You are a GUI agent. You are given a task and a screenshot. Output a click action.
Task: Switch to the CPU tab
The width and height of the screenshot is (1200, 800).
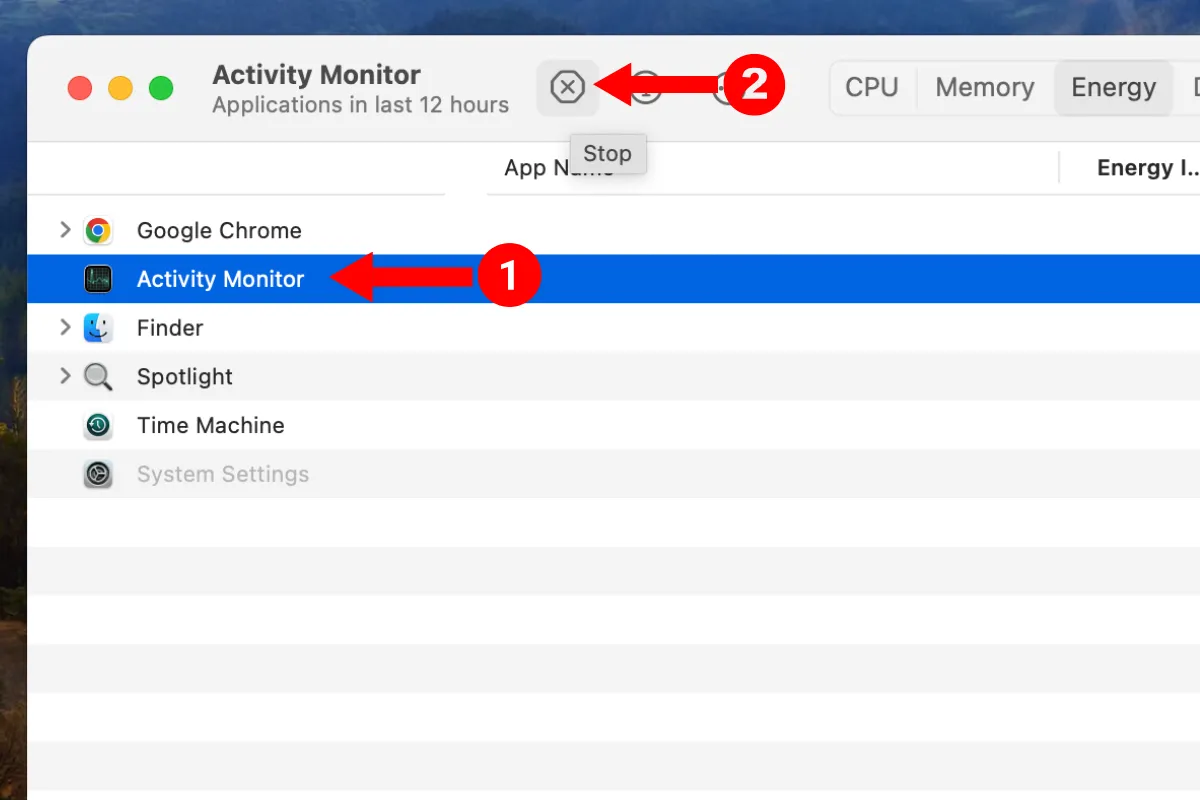click(x=871, y=87)
